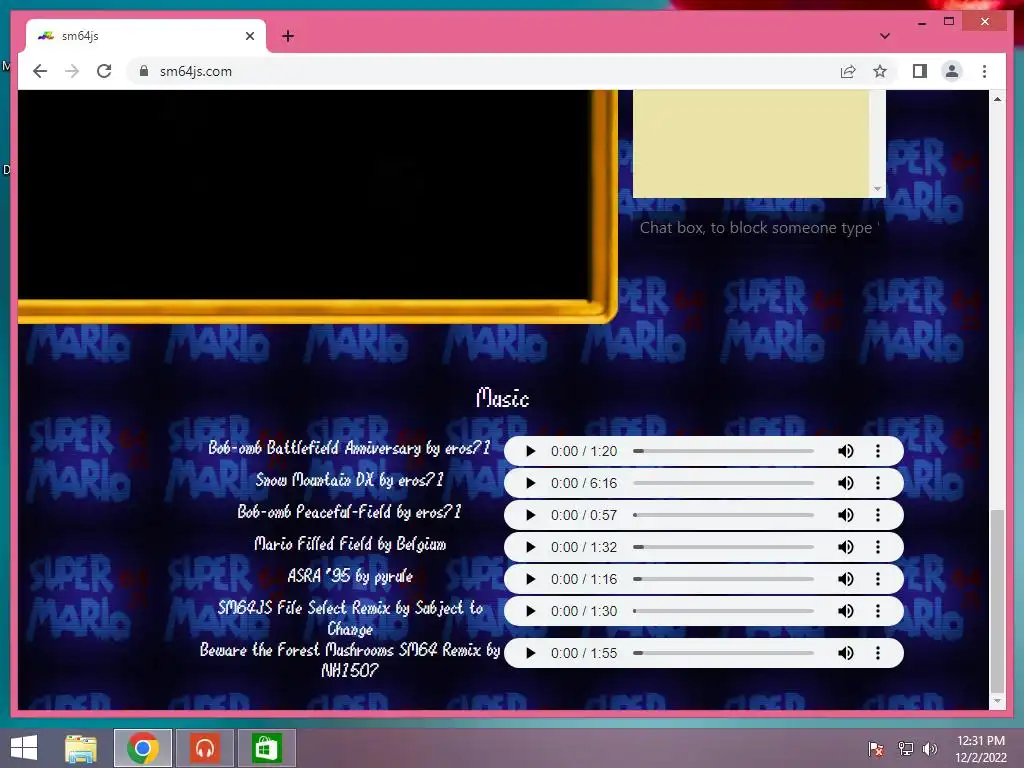Click the Music section heading

pyautogui.click(x=502, y=398)
